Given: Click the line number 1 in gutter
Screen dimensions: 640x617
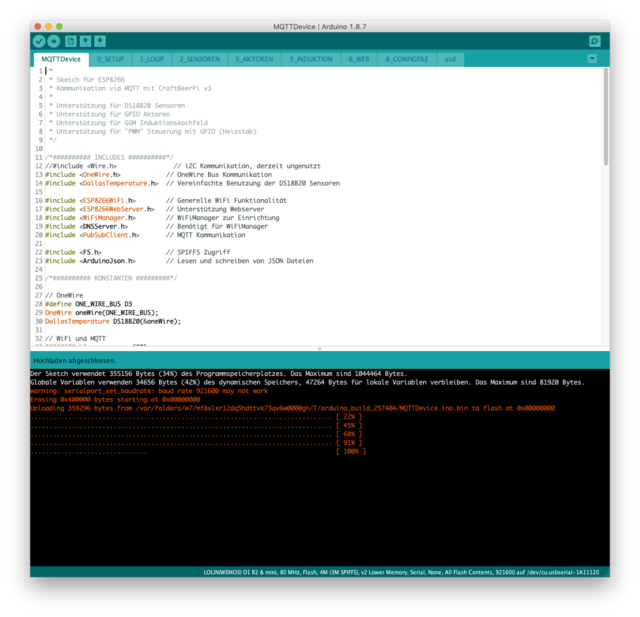Looking at the screenshot, I should [40, 71].
